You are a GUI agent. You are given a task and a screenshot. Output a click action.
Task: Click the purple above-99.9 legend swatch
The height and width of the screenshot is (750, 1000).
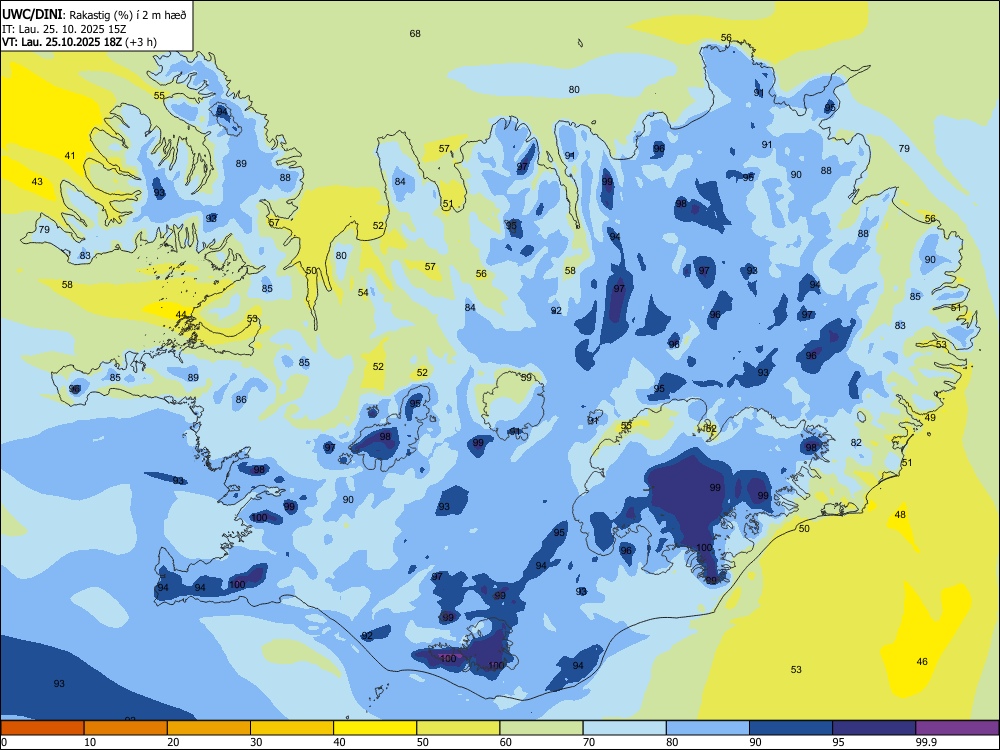(957, 728)
